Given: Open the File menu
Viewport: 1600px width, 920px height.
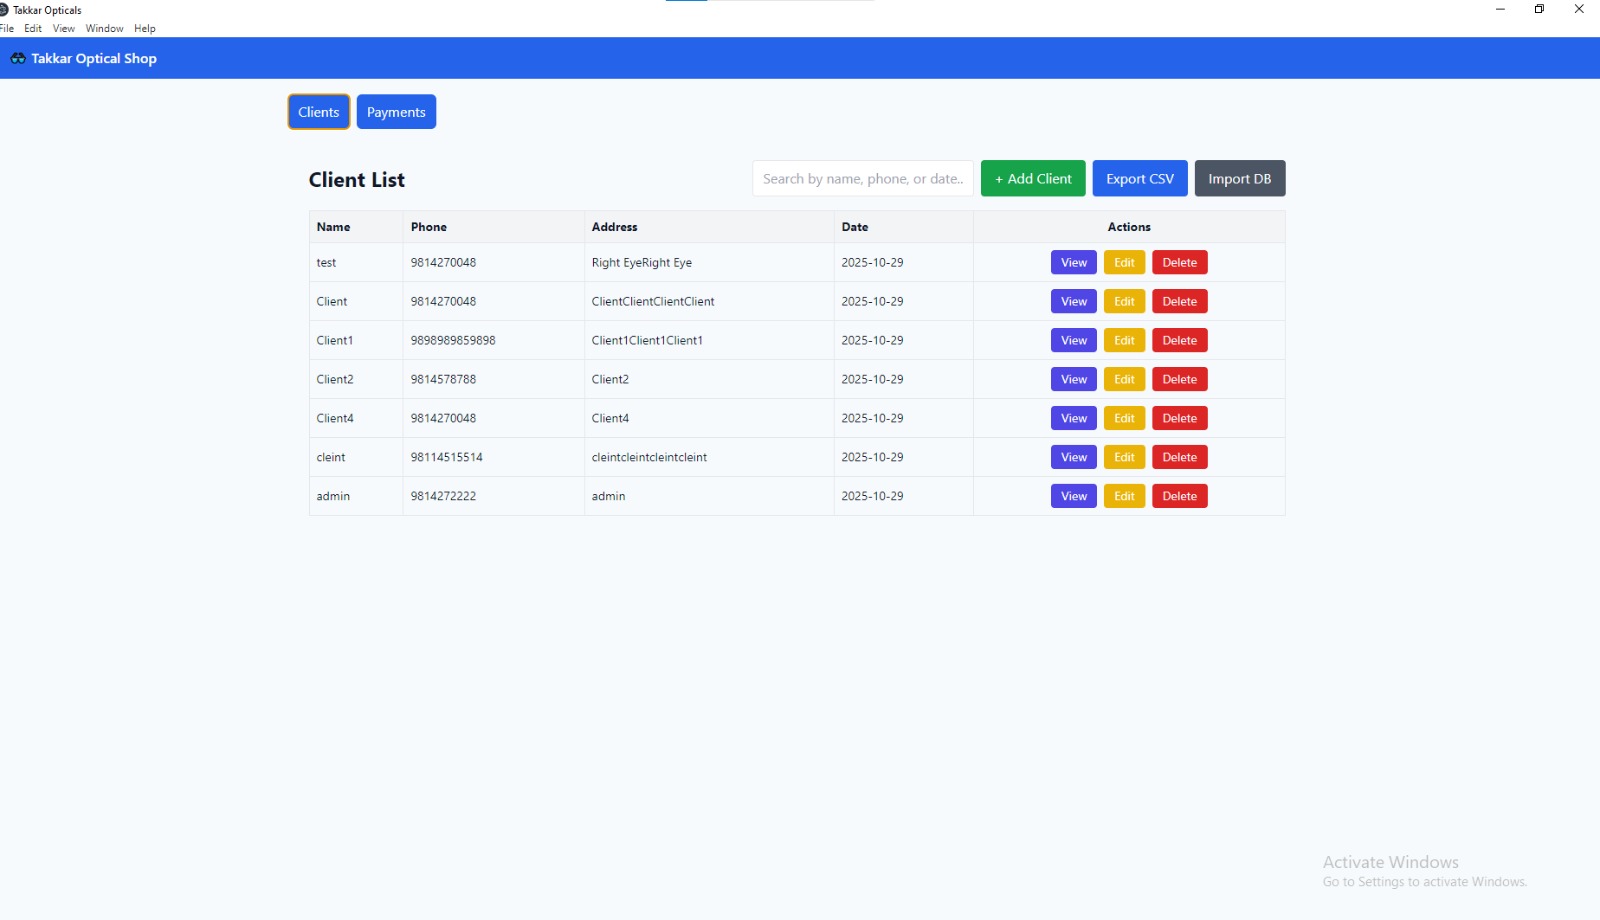Looking at the screenshot, I should pos(8,28).
